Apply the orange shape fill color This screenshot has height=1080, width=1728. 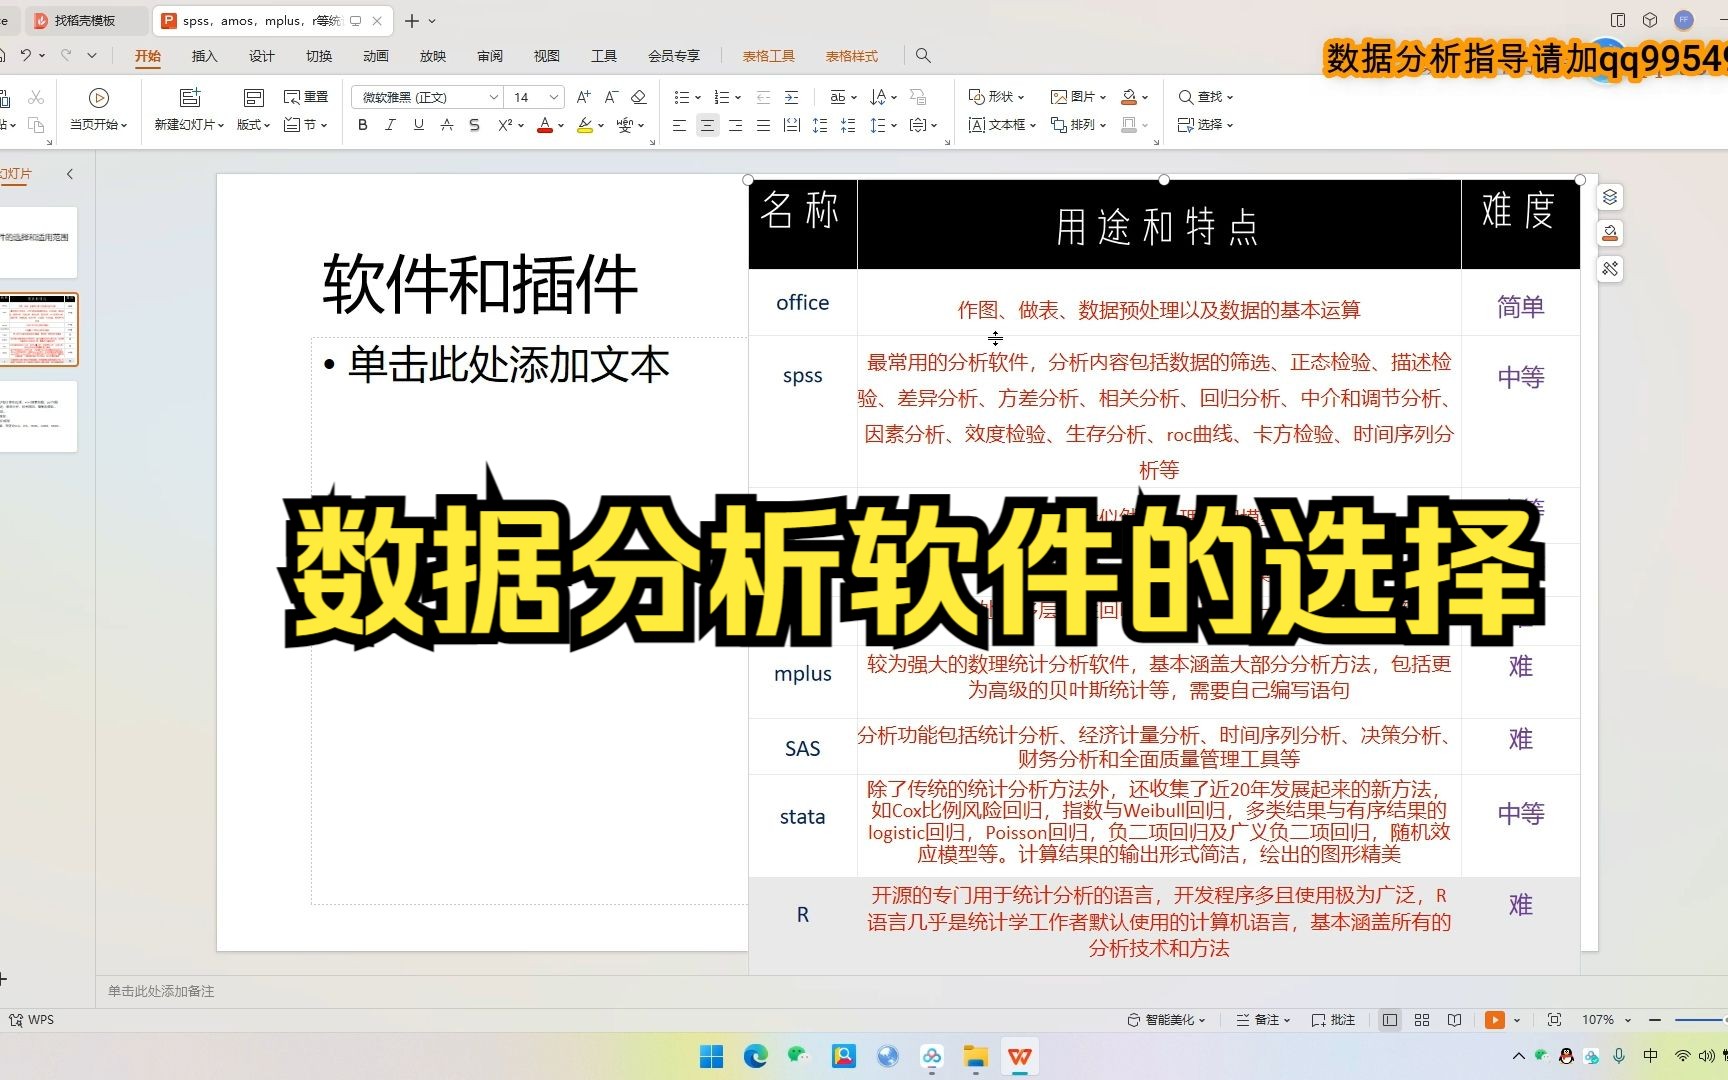tap(1129, 97)
